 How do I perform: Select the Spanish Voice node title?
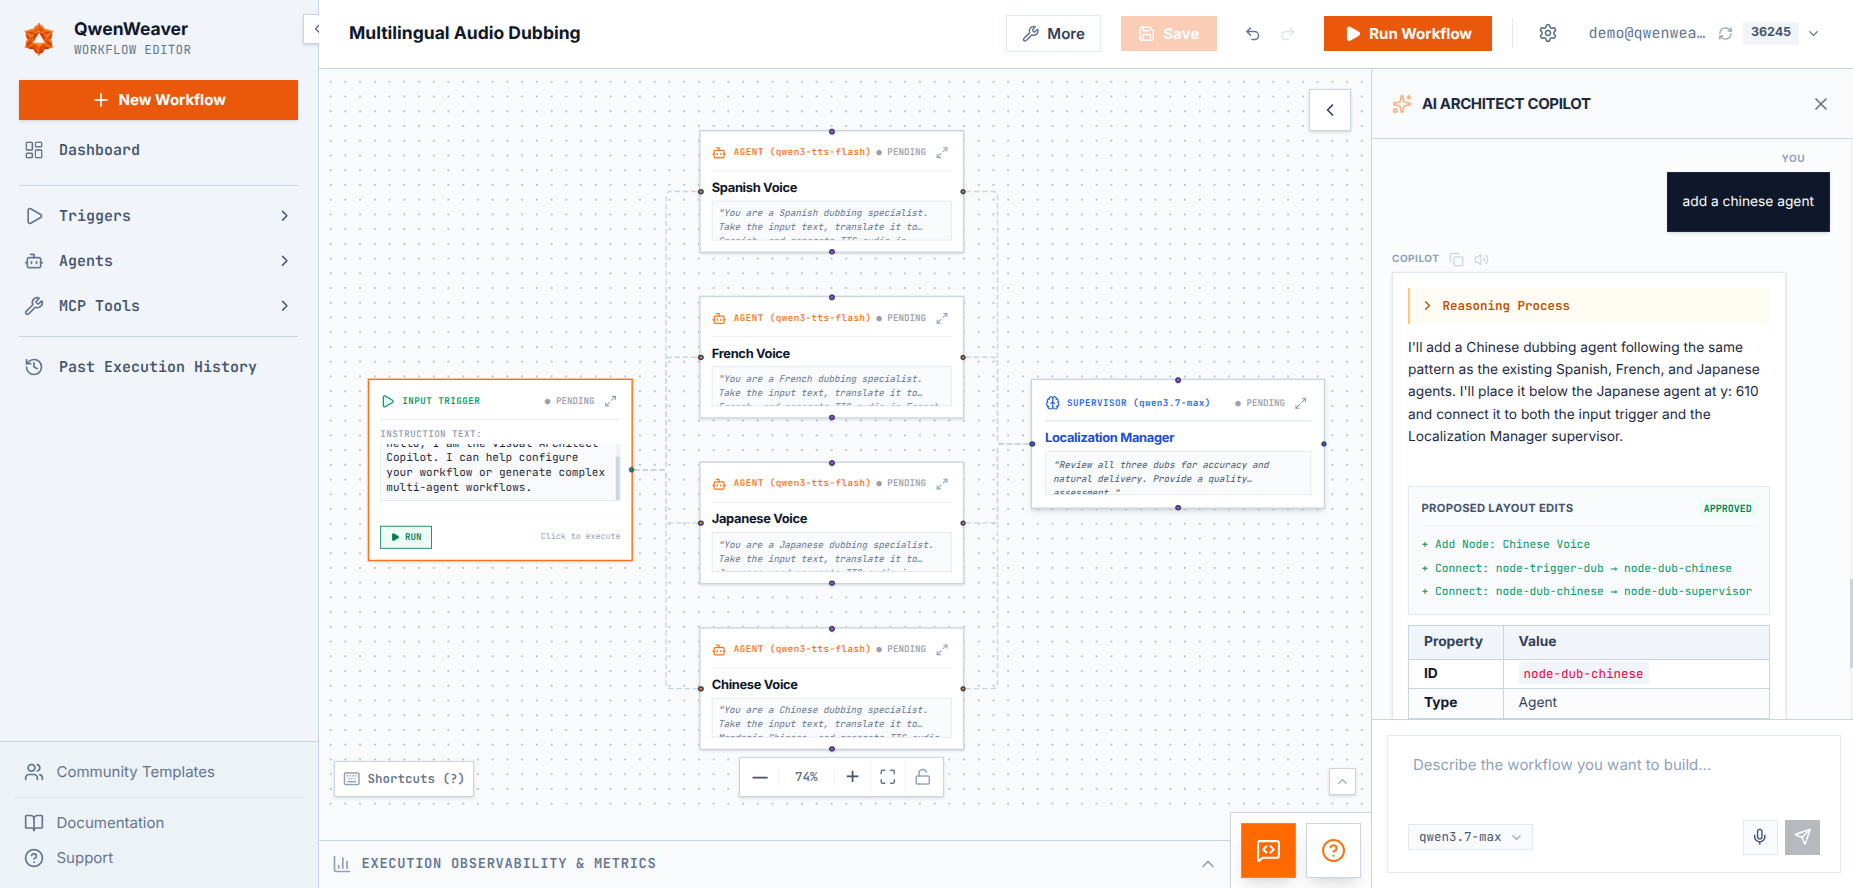coord(754,188)
